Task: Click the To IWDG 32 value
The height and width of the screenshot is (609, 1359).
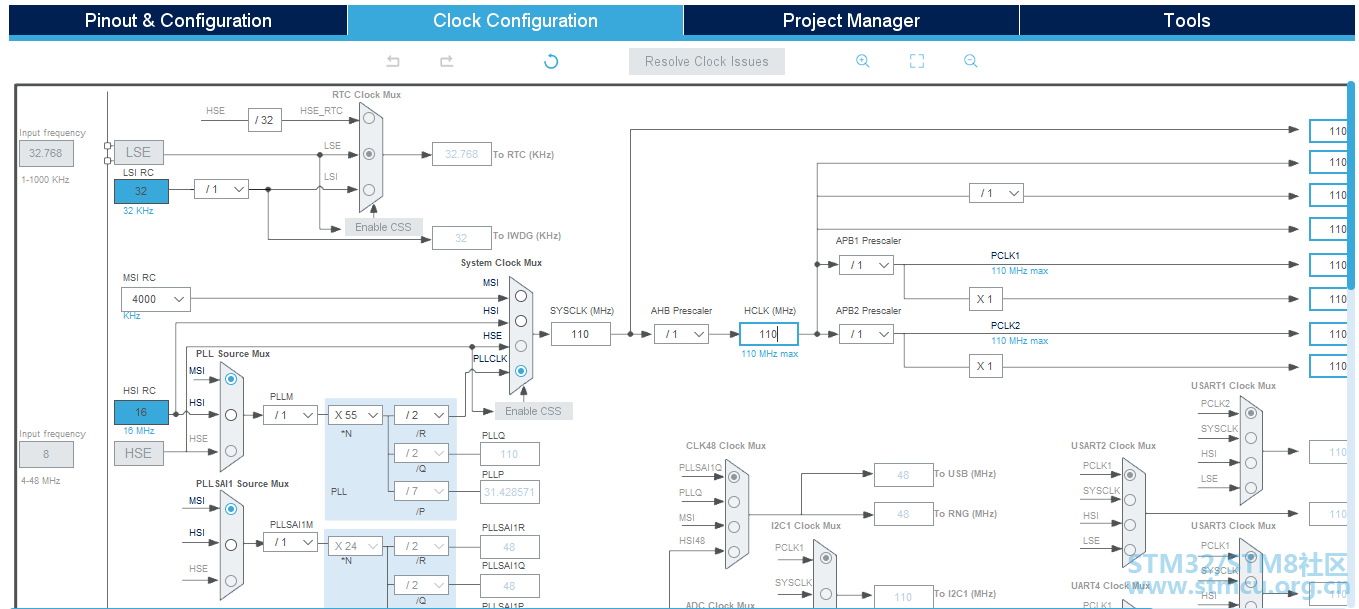Action: 461,238
